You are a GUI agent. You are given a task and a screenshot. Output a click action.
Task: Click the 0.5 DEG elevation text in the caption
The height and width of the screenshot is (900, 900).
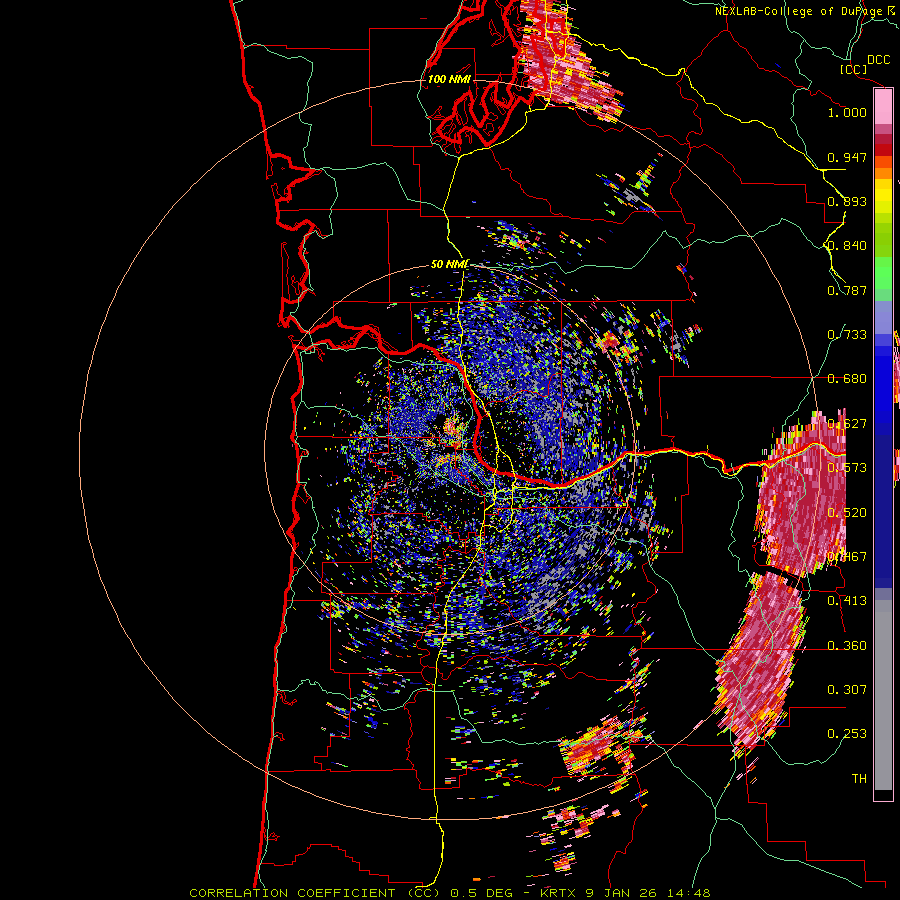click(x=482, y=893)
